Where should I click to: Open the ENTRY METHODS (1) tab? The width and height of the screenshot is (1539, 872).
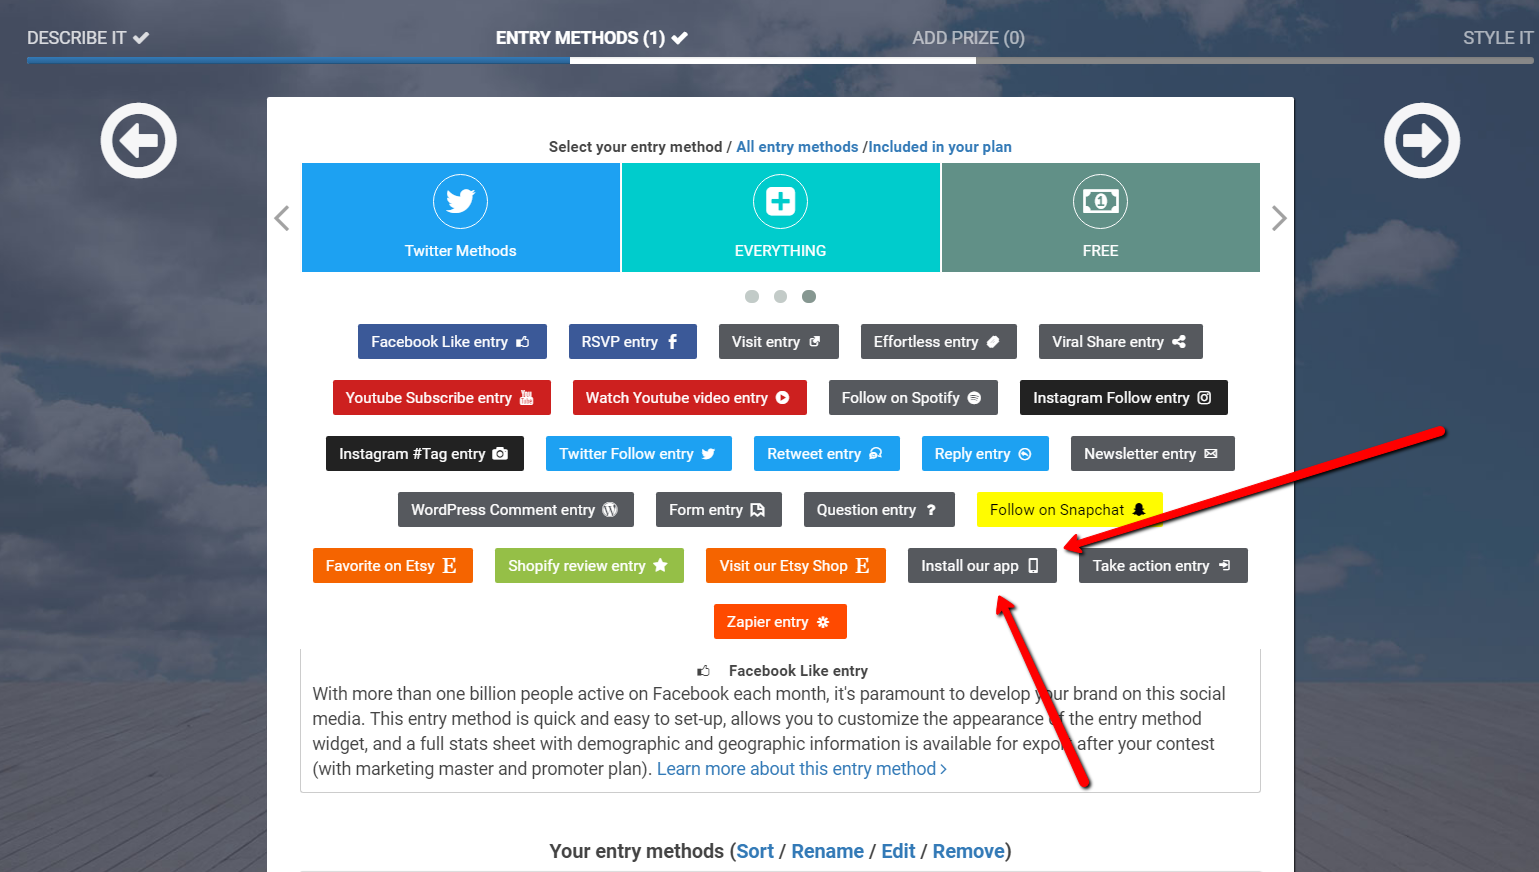click(x=592, y=38)
